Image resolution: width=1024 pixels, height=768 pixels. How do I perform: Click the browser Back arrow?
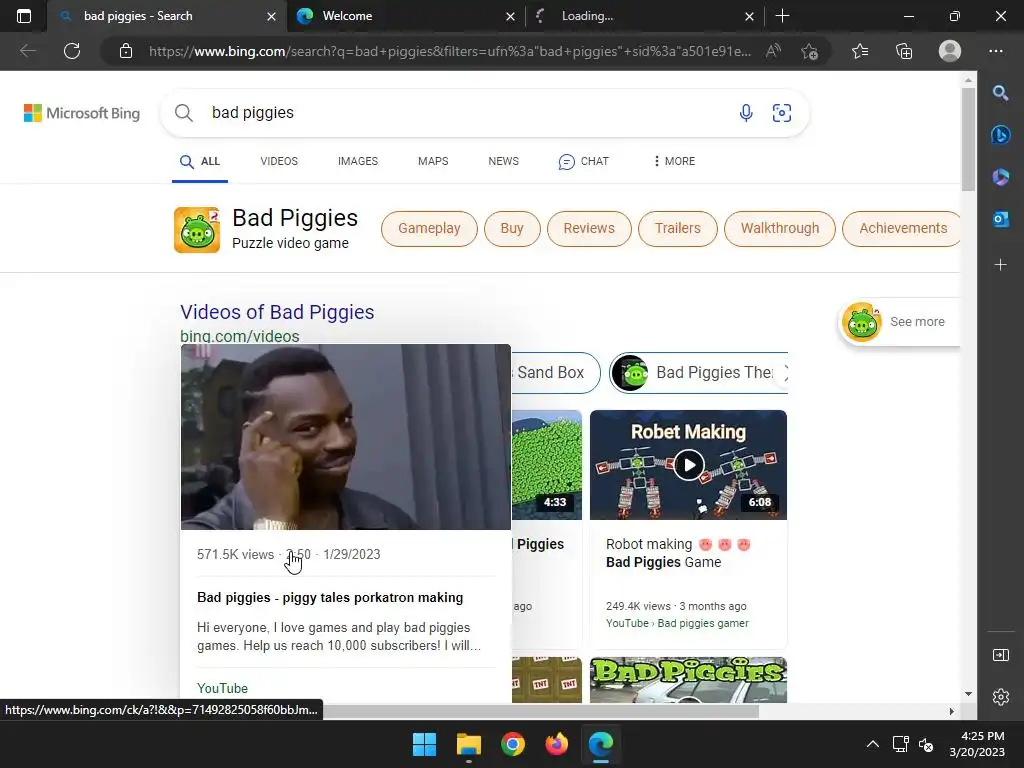(27, 51)
